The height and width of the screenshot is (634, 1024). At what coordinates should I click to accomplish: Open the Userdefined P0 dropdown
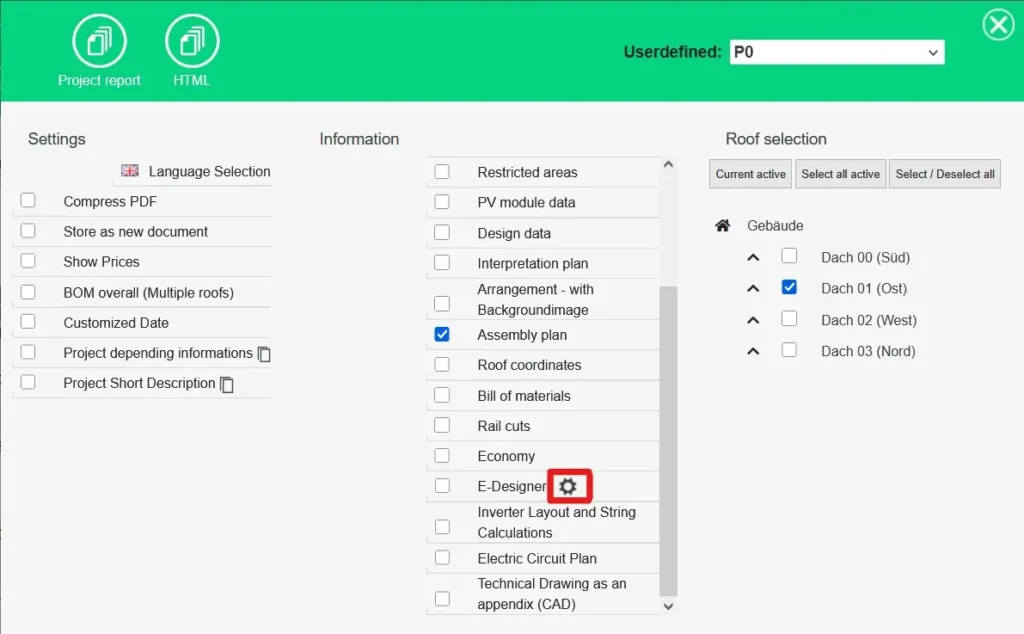[x=836, y=52]
